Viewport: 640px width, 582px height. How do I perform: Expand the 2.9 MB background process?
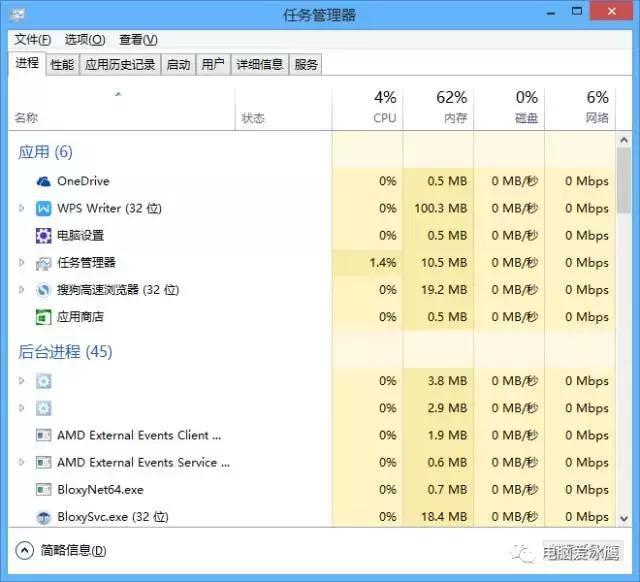(x=22, y=408)
